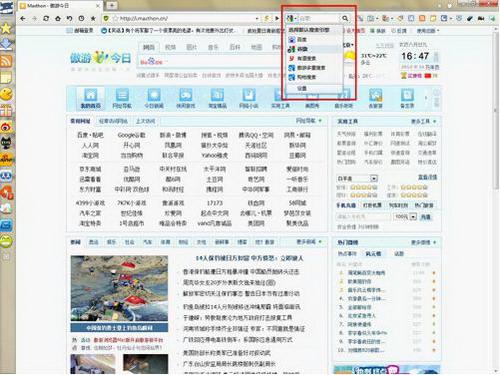
Task: Open a new tab with the plus button
Action: pos(112,5)
